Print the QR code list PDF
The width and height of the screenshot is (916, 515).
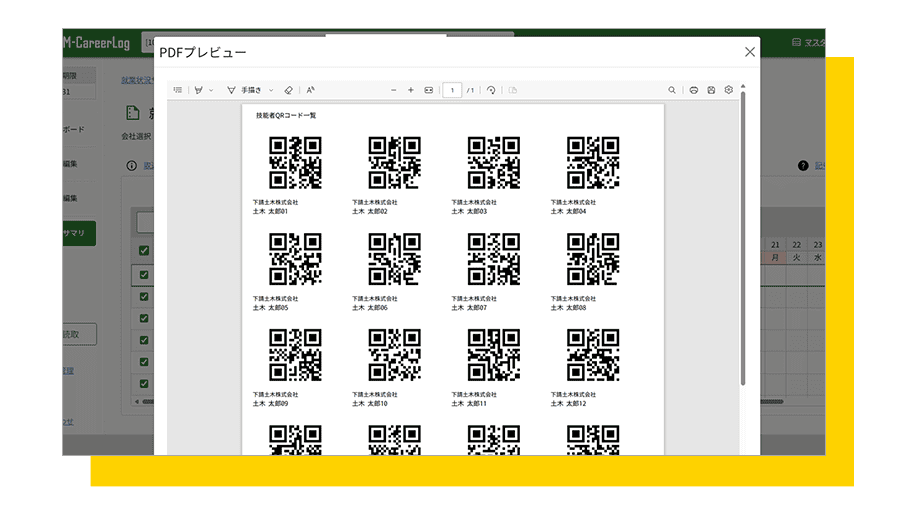point(693,90)
